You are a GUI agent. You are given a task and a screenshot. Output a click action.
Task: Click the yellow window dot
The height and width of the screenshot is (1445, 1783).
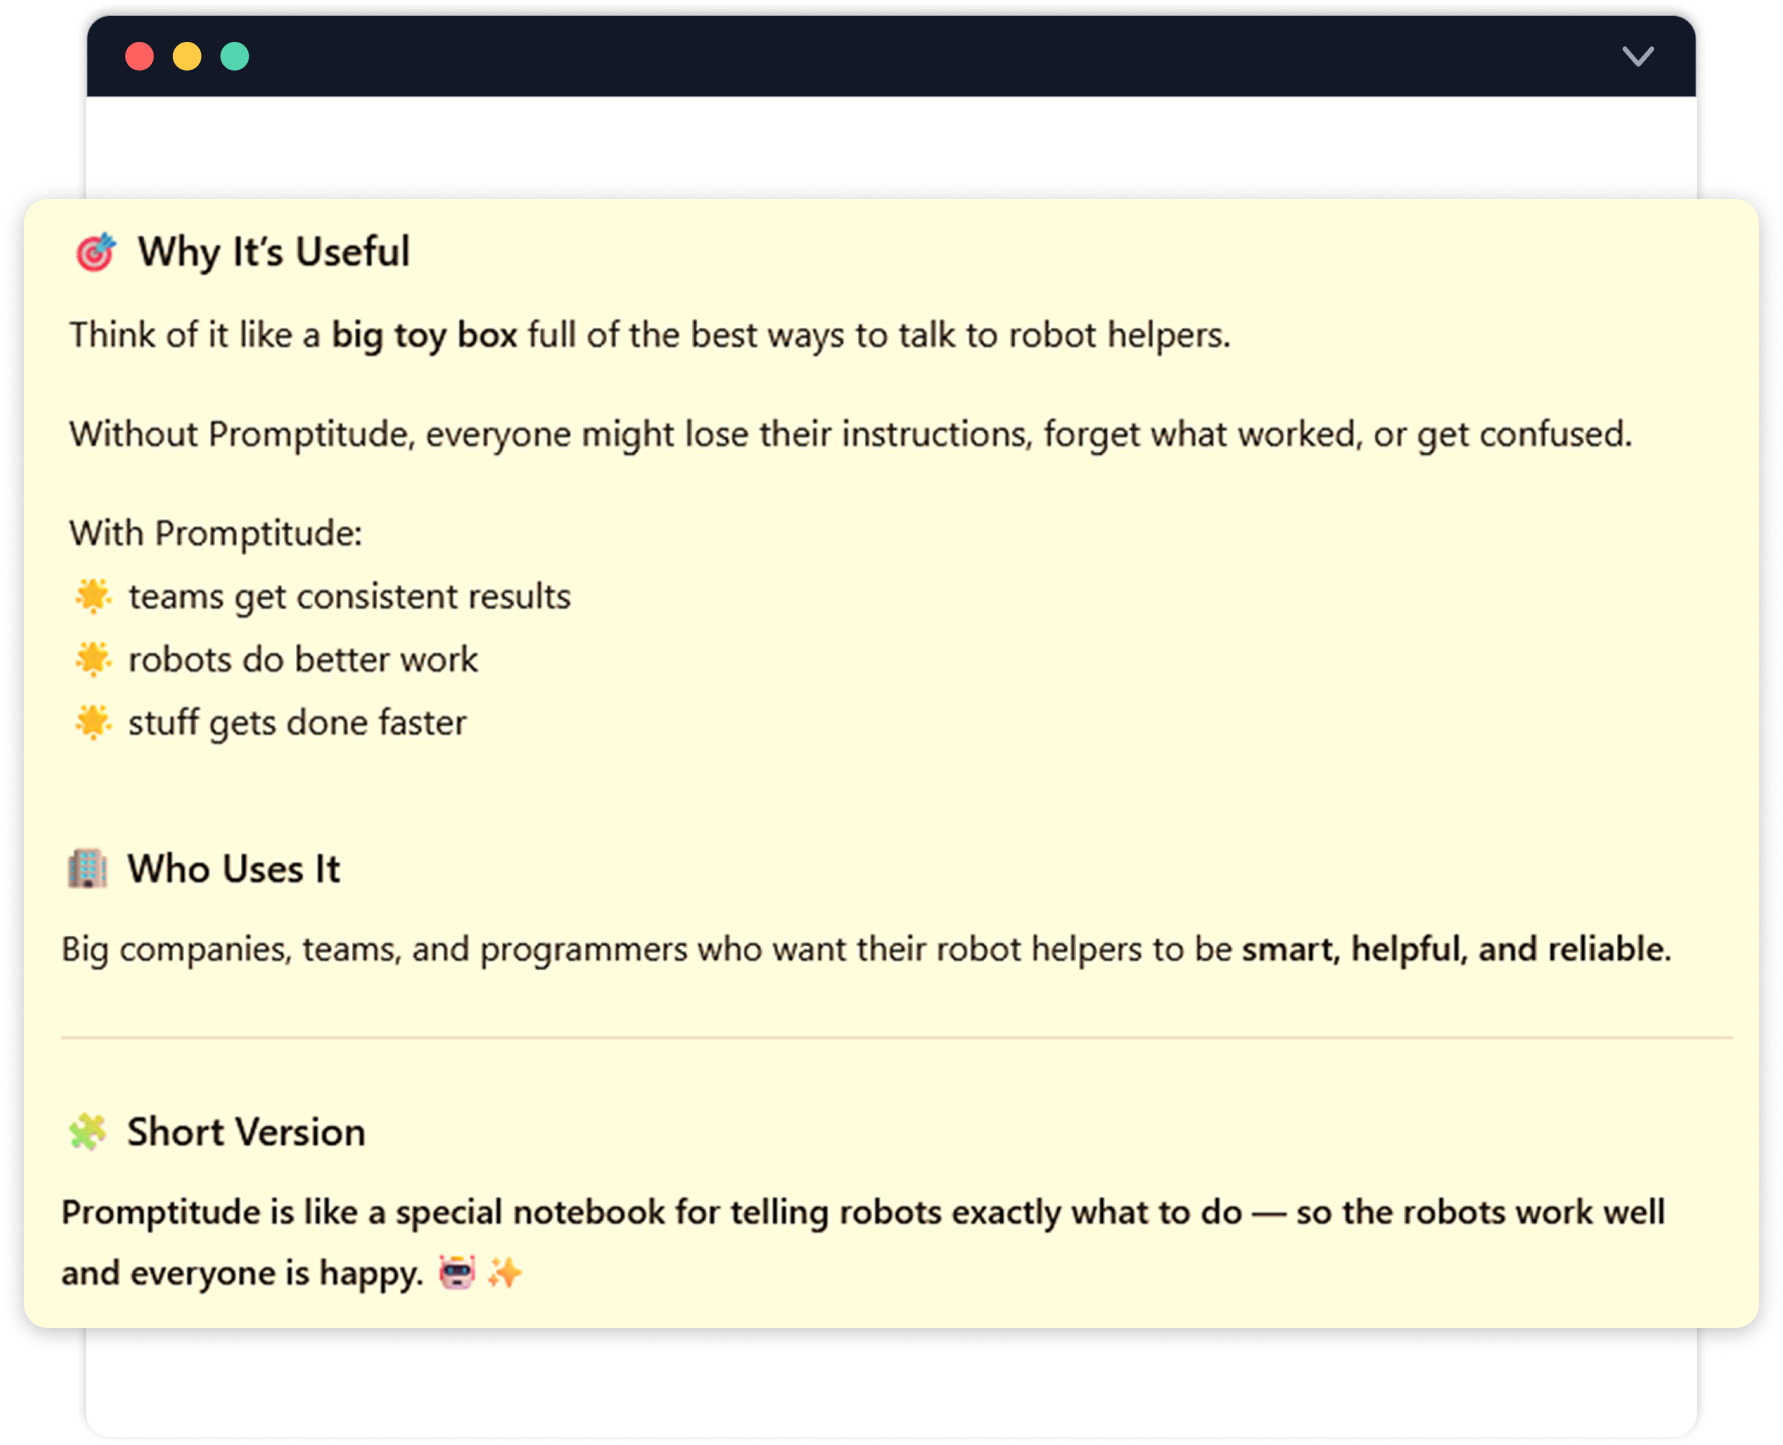tap(187, 56)
